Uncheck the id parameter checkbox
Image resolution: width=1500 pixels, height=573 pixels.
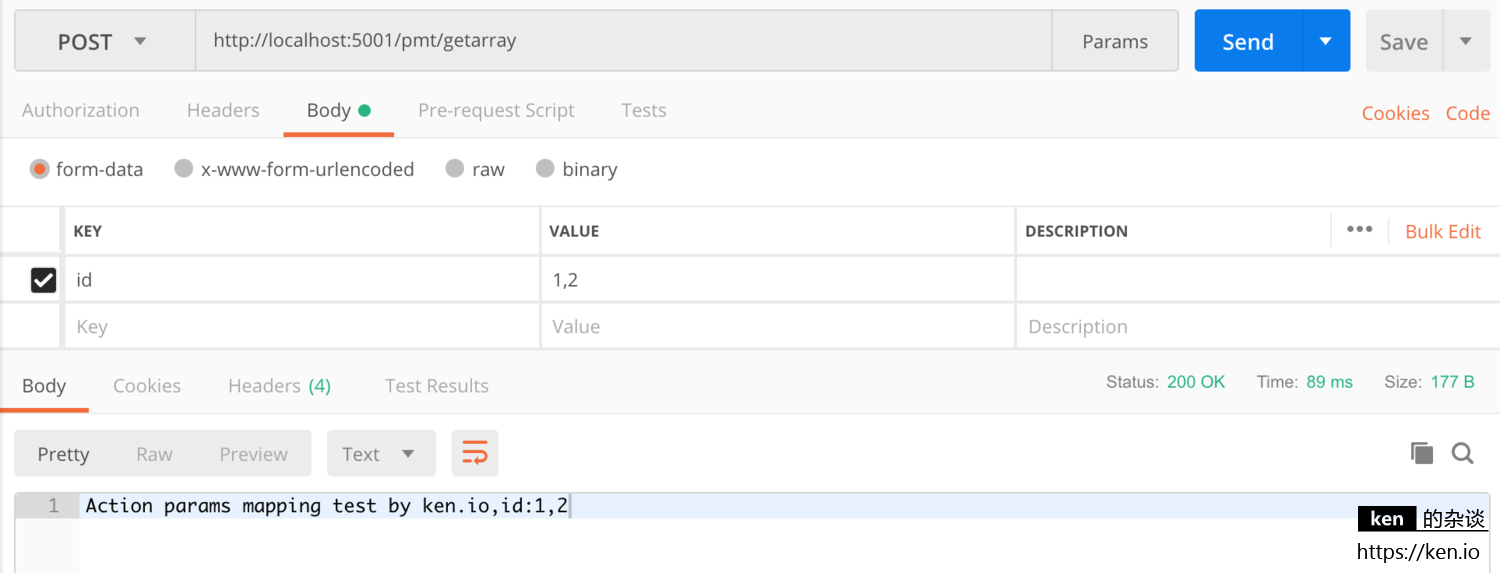(x=43, y=280)
